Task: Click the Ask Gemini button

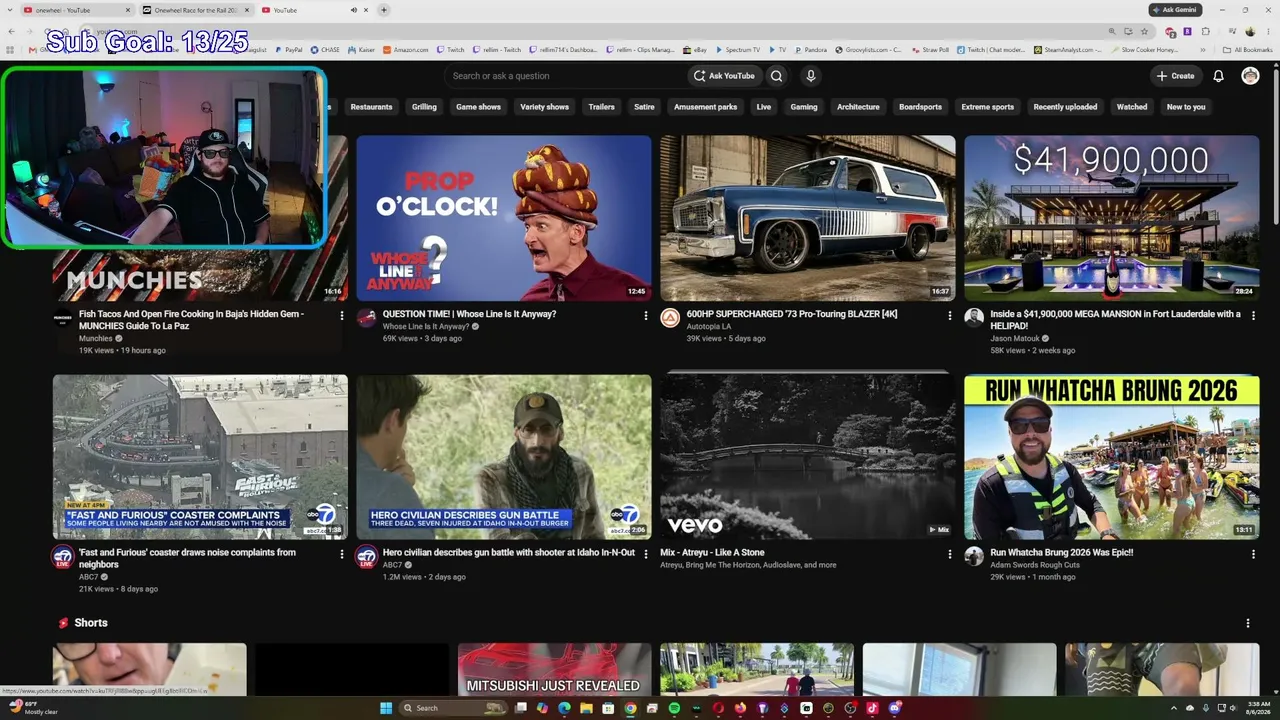Action: tap(1175, 10)
